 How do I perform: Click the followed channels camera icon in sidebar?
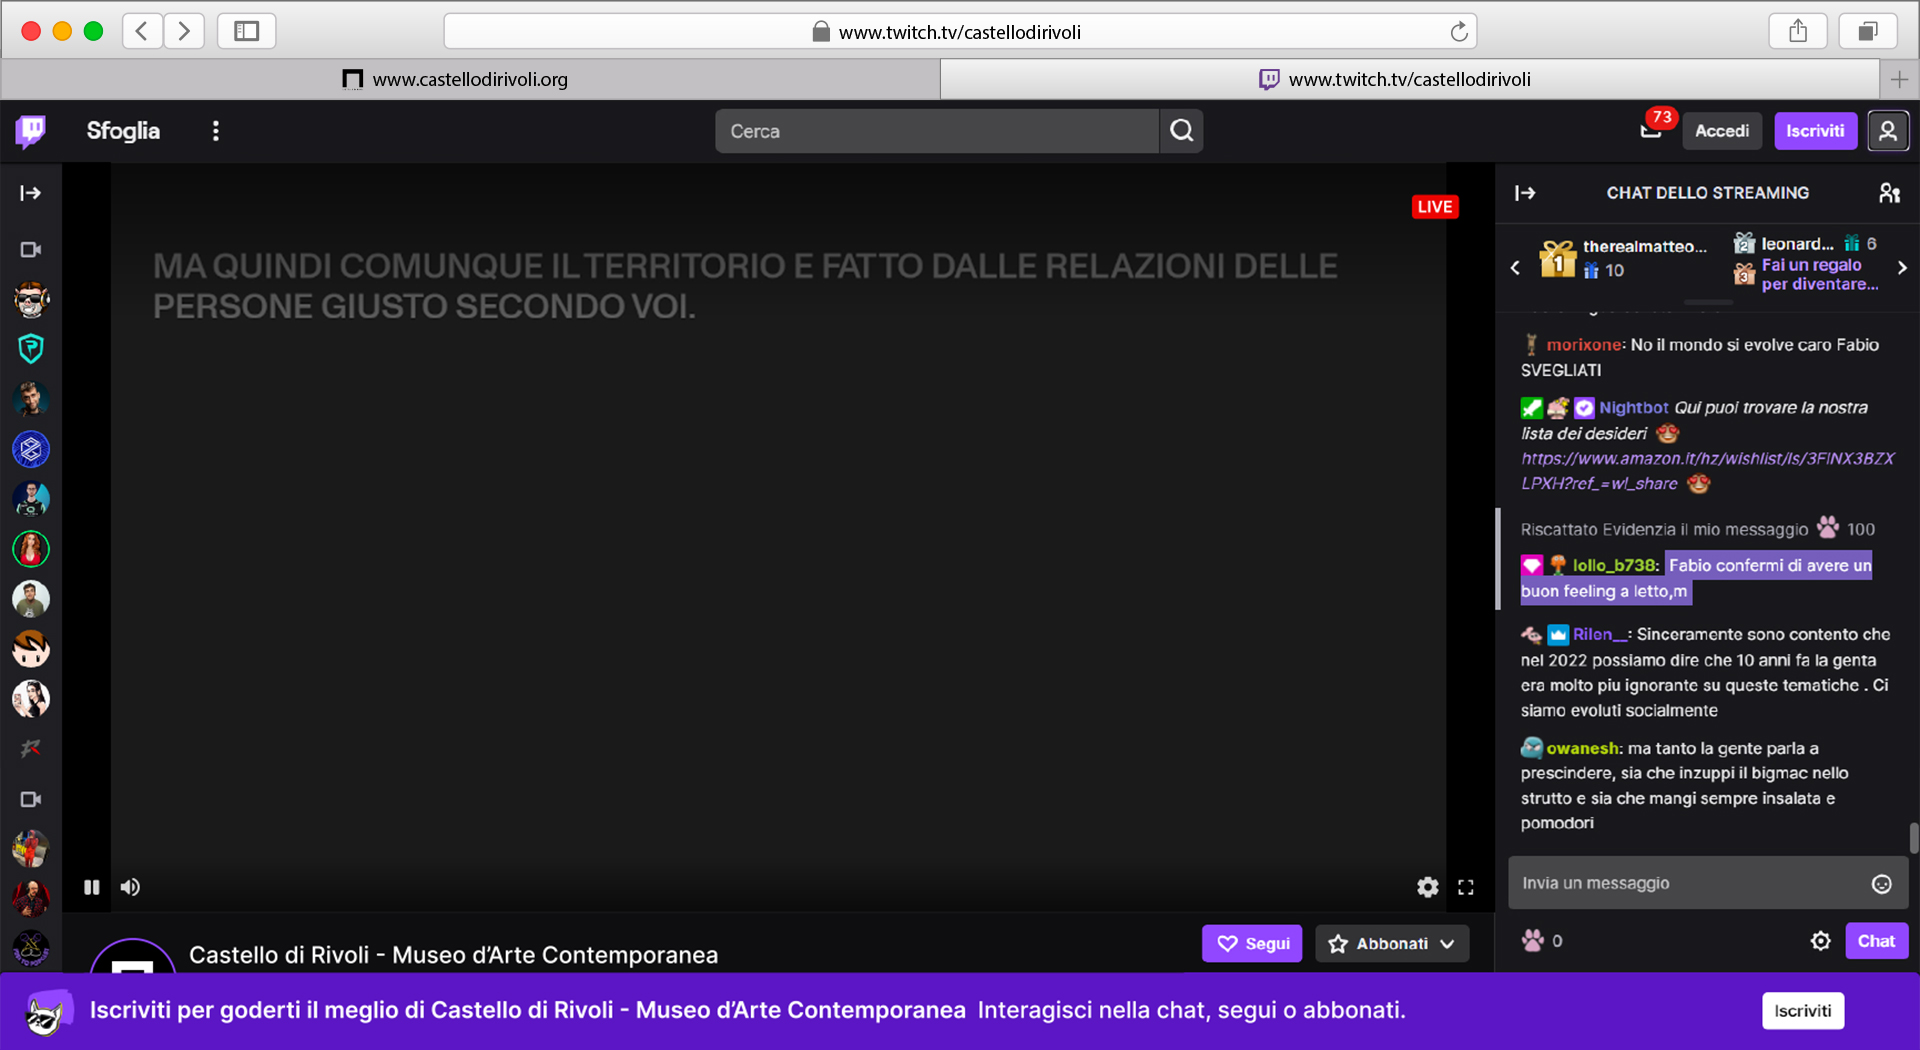point(31,249)
